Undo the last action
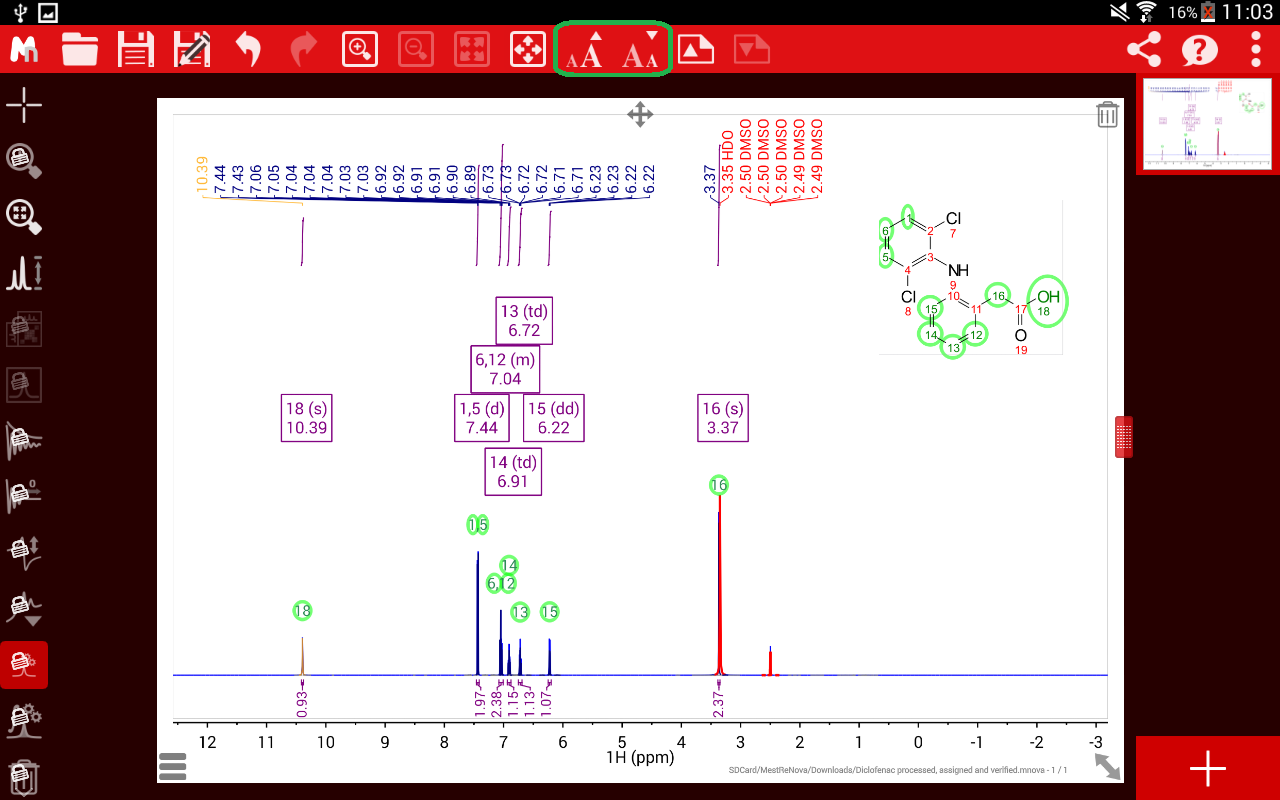 (x=248, y=49)
